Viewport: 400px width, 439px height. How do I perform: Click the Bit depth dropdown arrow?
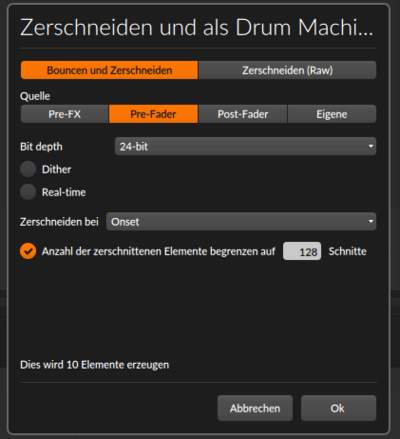(371, 146)
